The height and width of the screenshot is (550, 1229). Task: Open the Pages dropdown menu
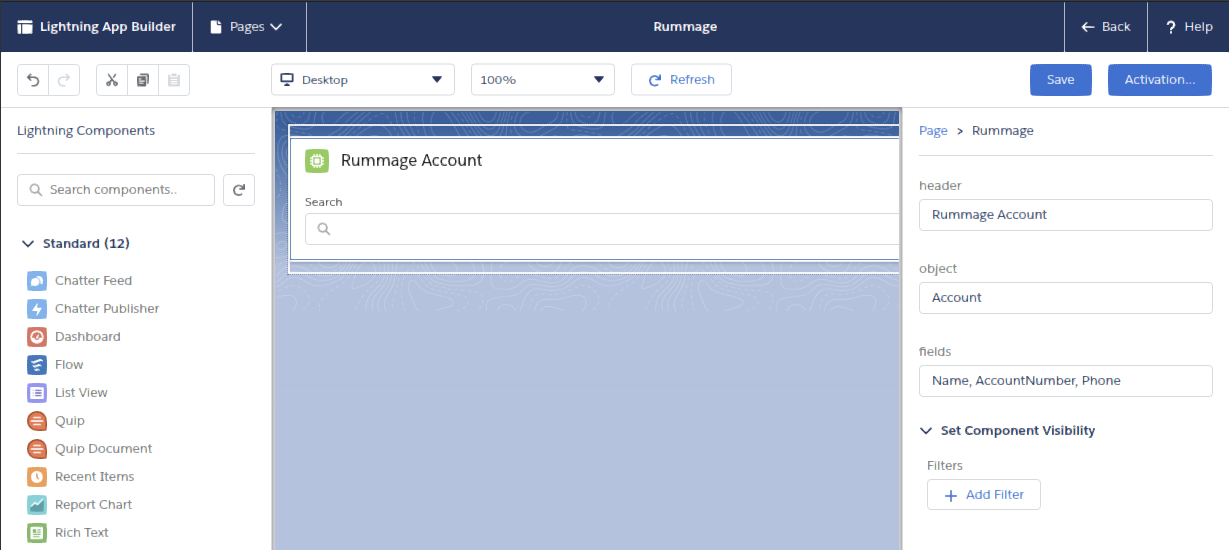click(246, 27)
